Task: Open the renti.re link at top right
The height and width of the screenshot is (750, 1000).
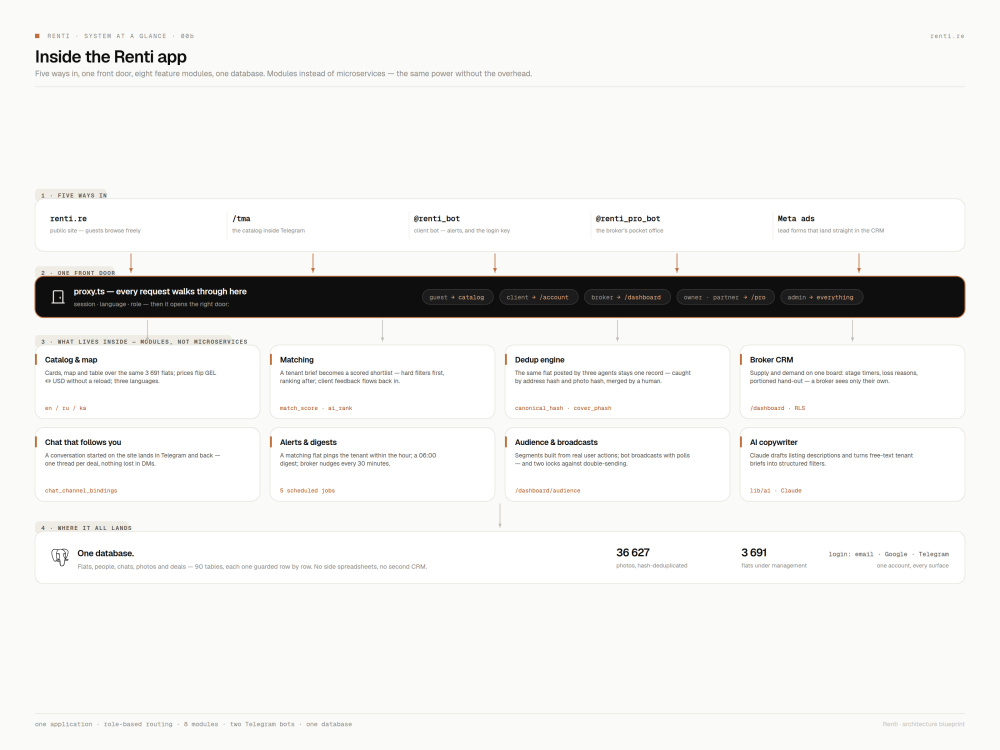Action: pyautogui.click(x=947, y=36)
